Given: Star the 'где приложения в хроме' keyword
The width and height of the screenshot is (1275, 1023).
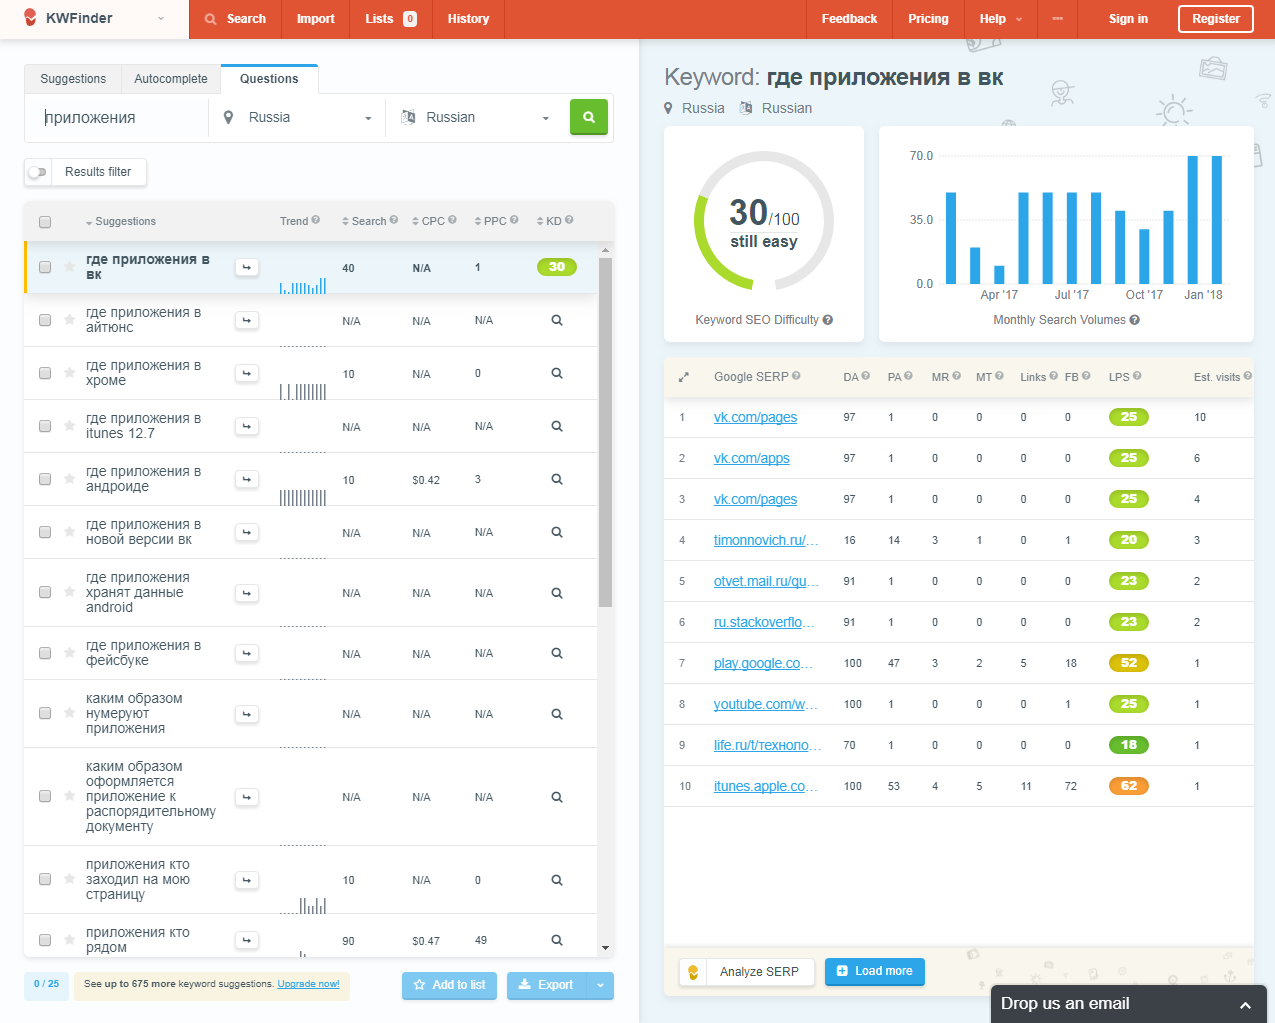Looking at the screenshot, I should (x=70, y=373).
